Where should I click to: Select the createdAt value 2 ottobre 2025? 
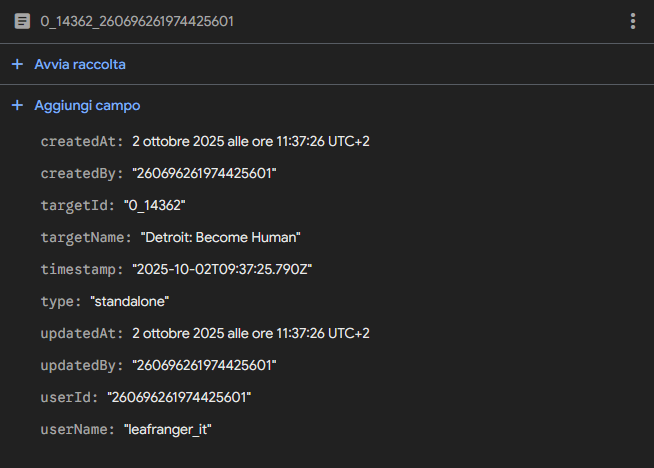251,141
